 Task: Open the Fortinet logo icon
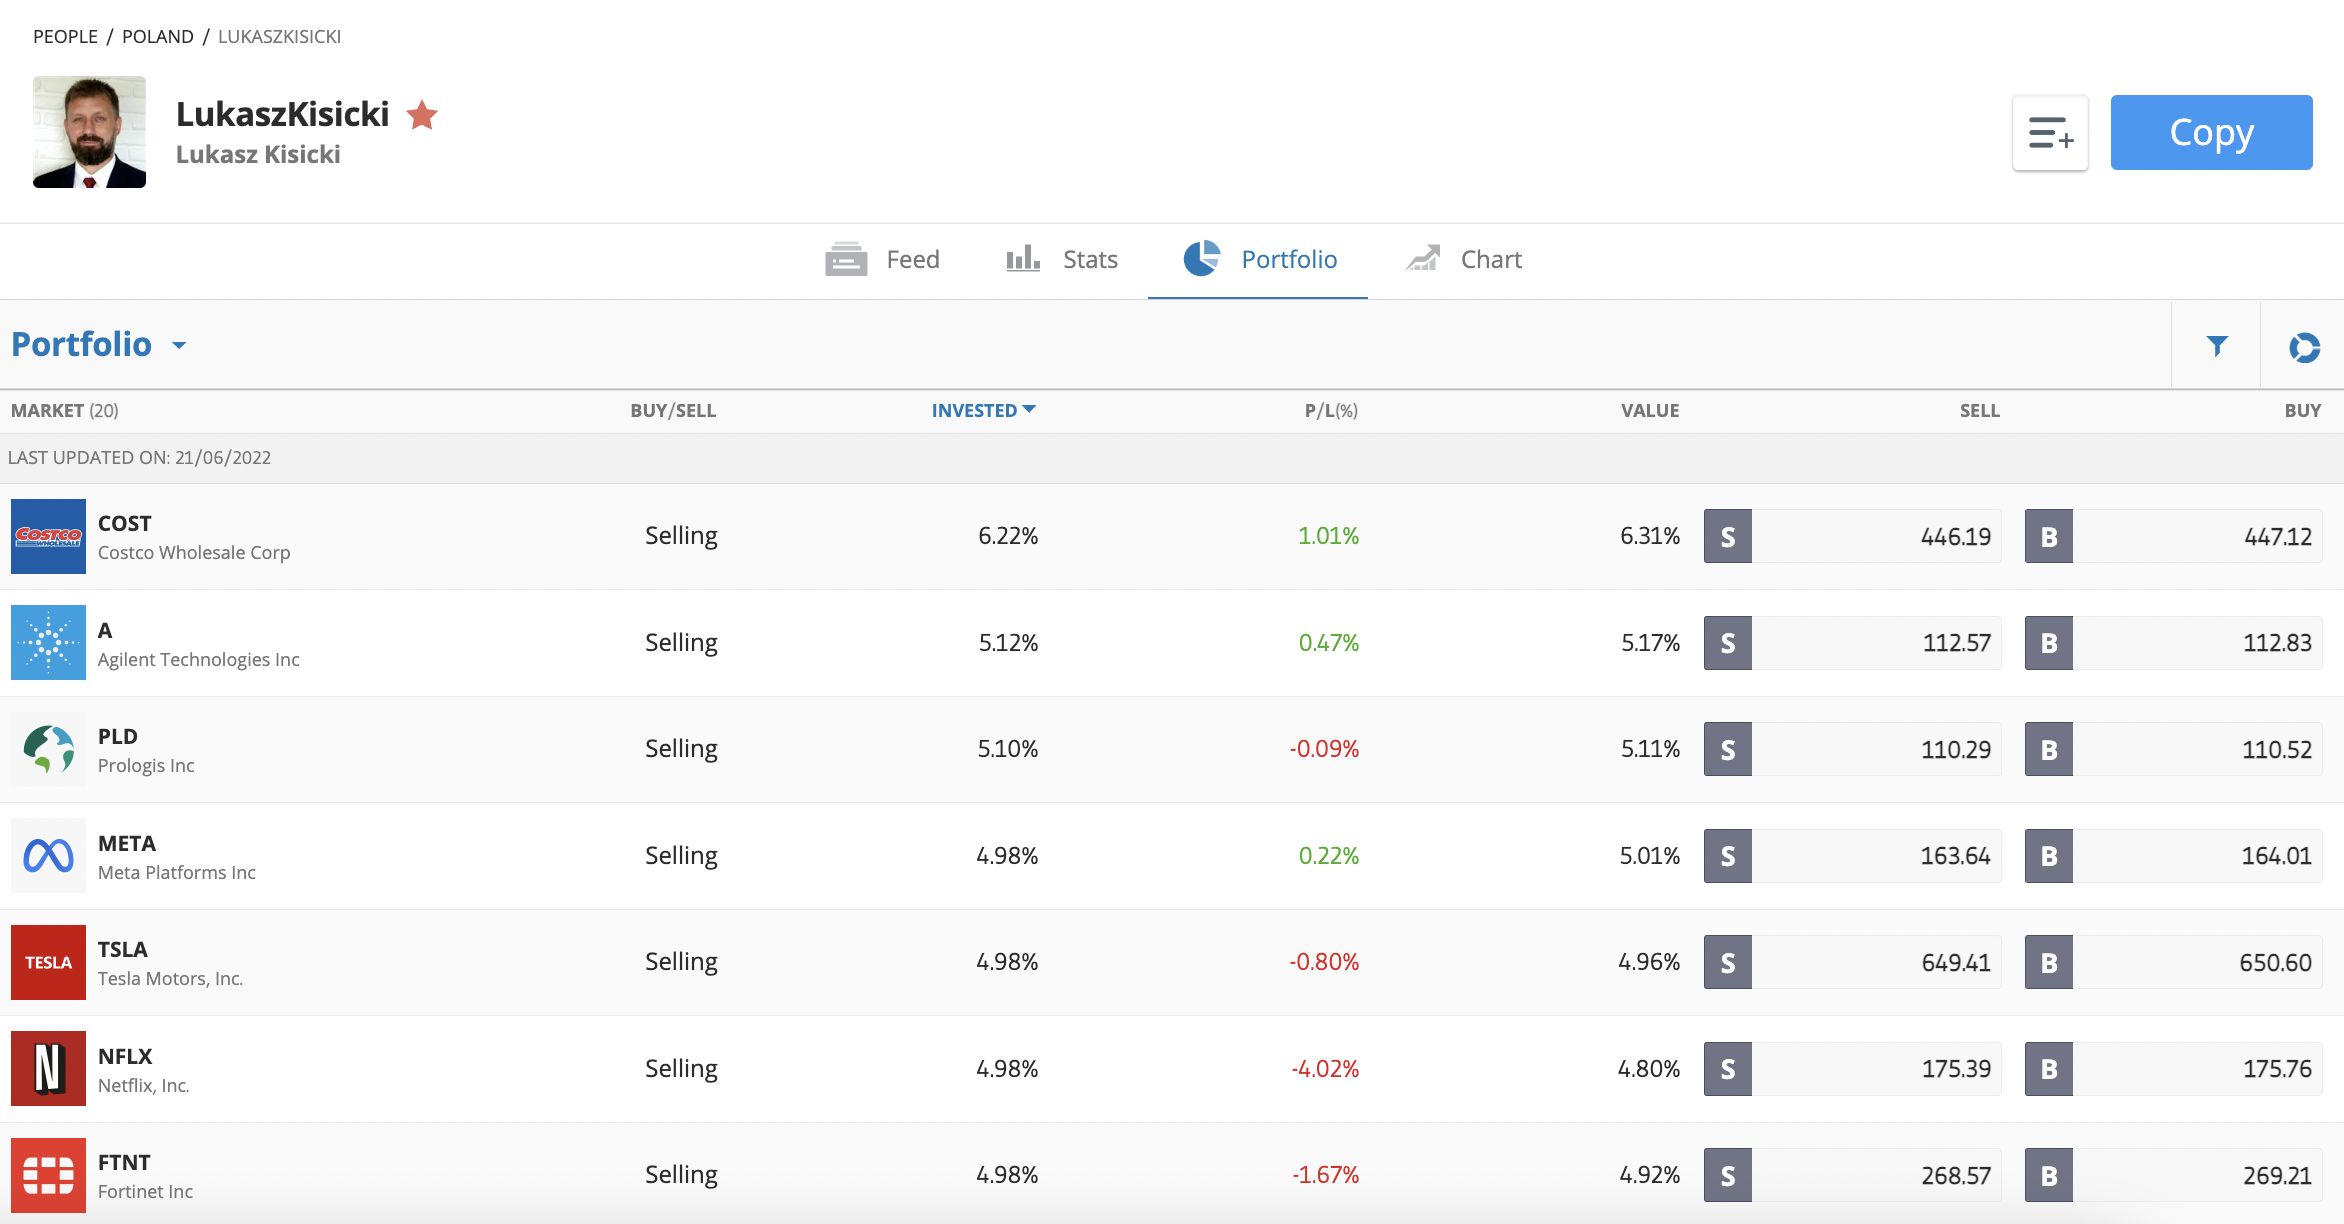pyautogui.click(x=48, y=1175)
